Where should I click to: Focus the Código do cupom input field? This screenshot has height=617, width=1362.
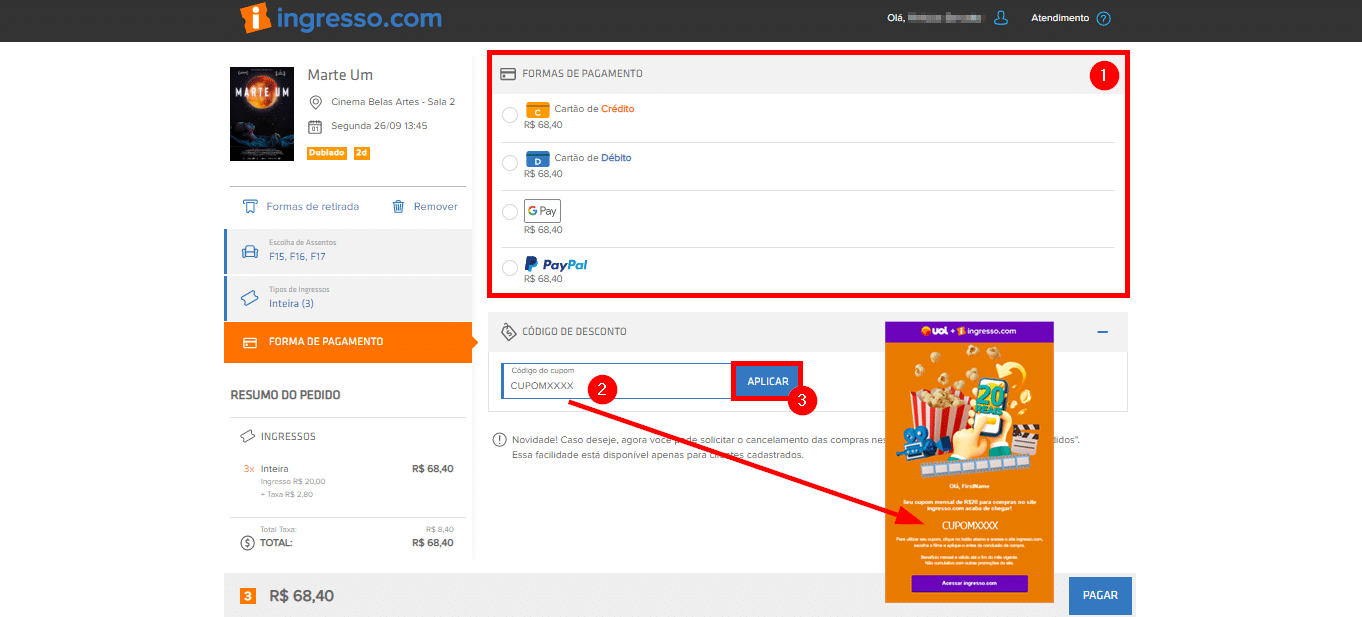[618, 381]
